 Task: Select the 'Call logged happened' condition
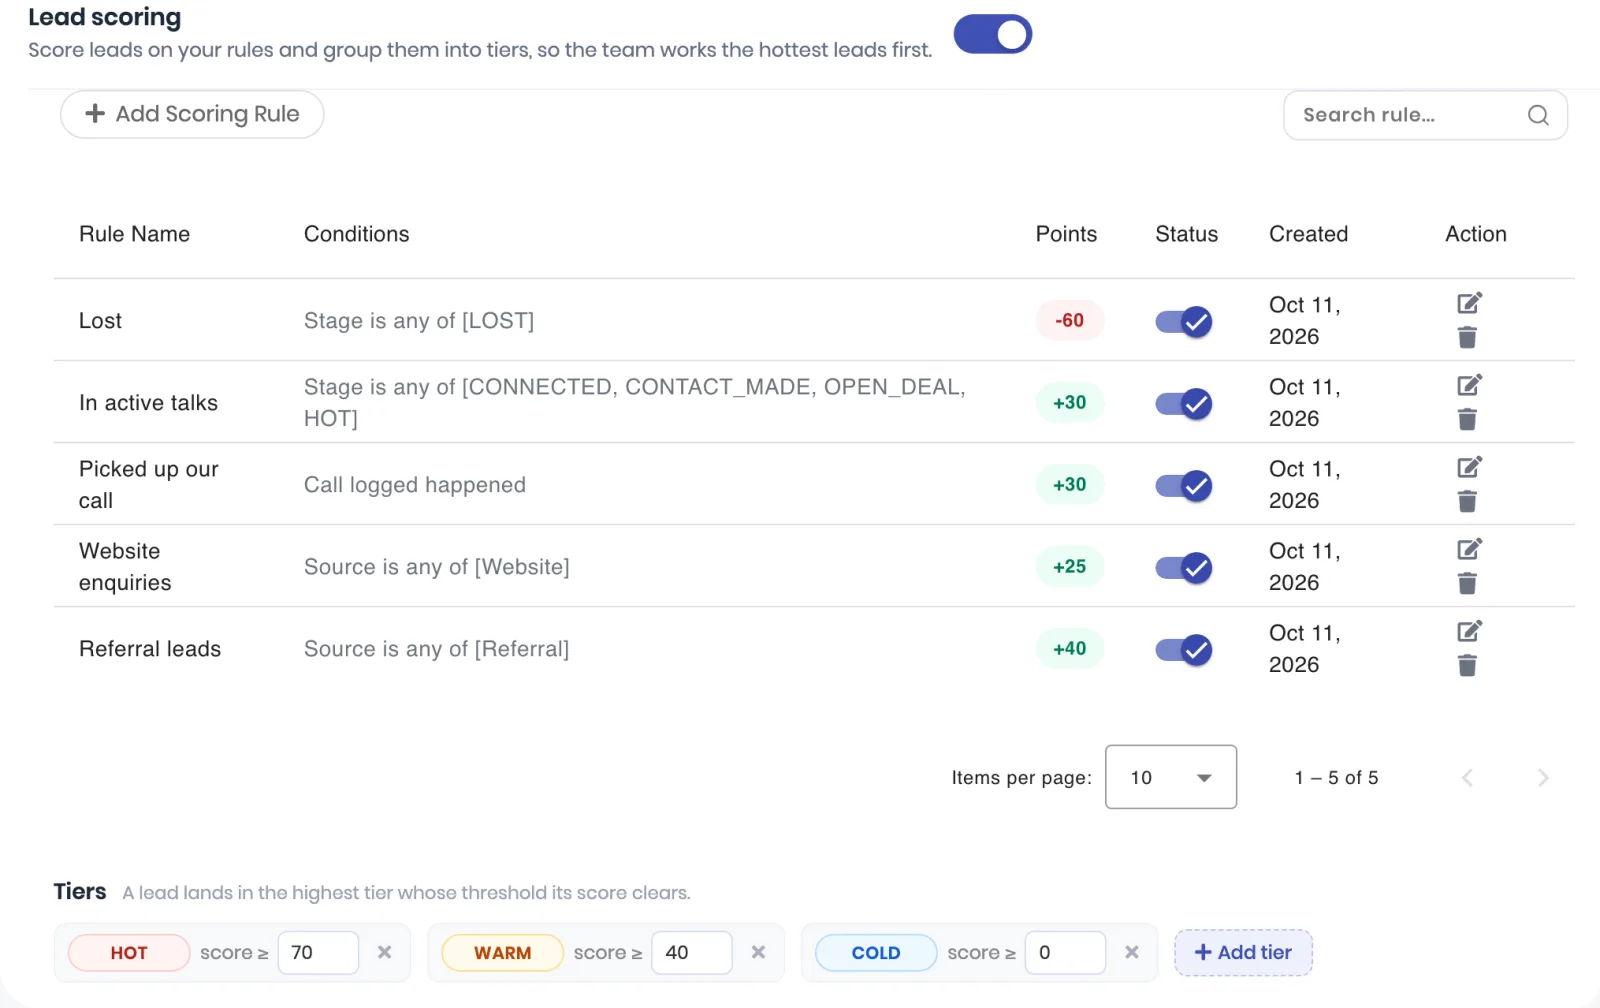415,485
